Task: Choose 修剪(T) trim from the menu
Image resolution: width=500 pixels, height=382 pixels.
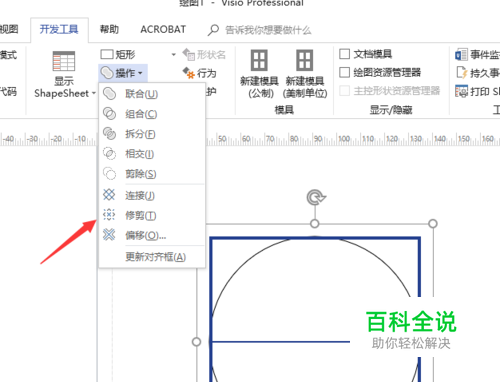Action: tap(152, 215)
